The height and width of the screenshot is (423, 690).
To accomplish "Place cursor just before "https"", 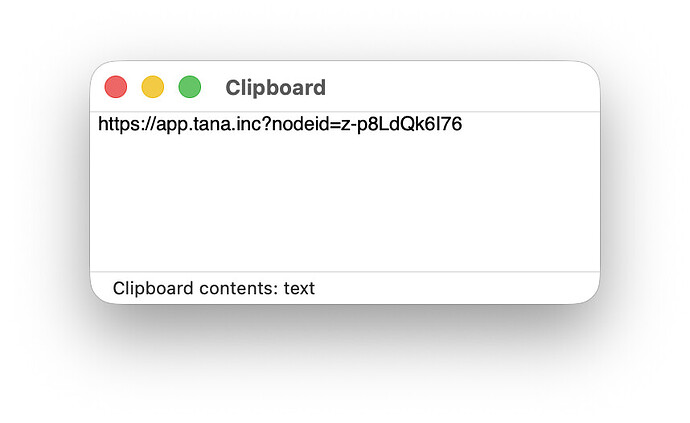I will (98, 125).
